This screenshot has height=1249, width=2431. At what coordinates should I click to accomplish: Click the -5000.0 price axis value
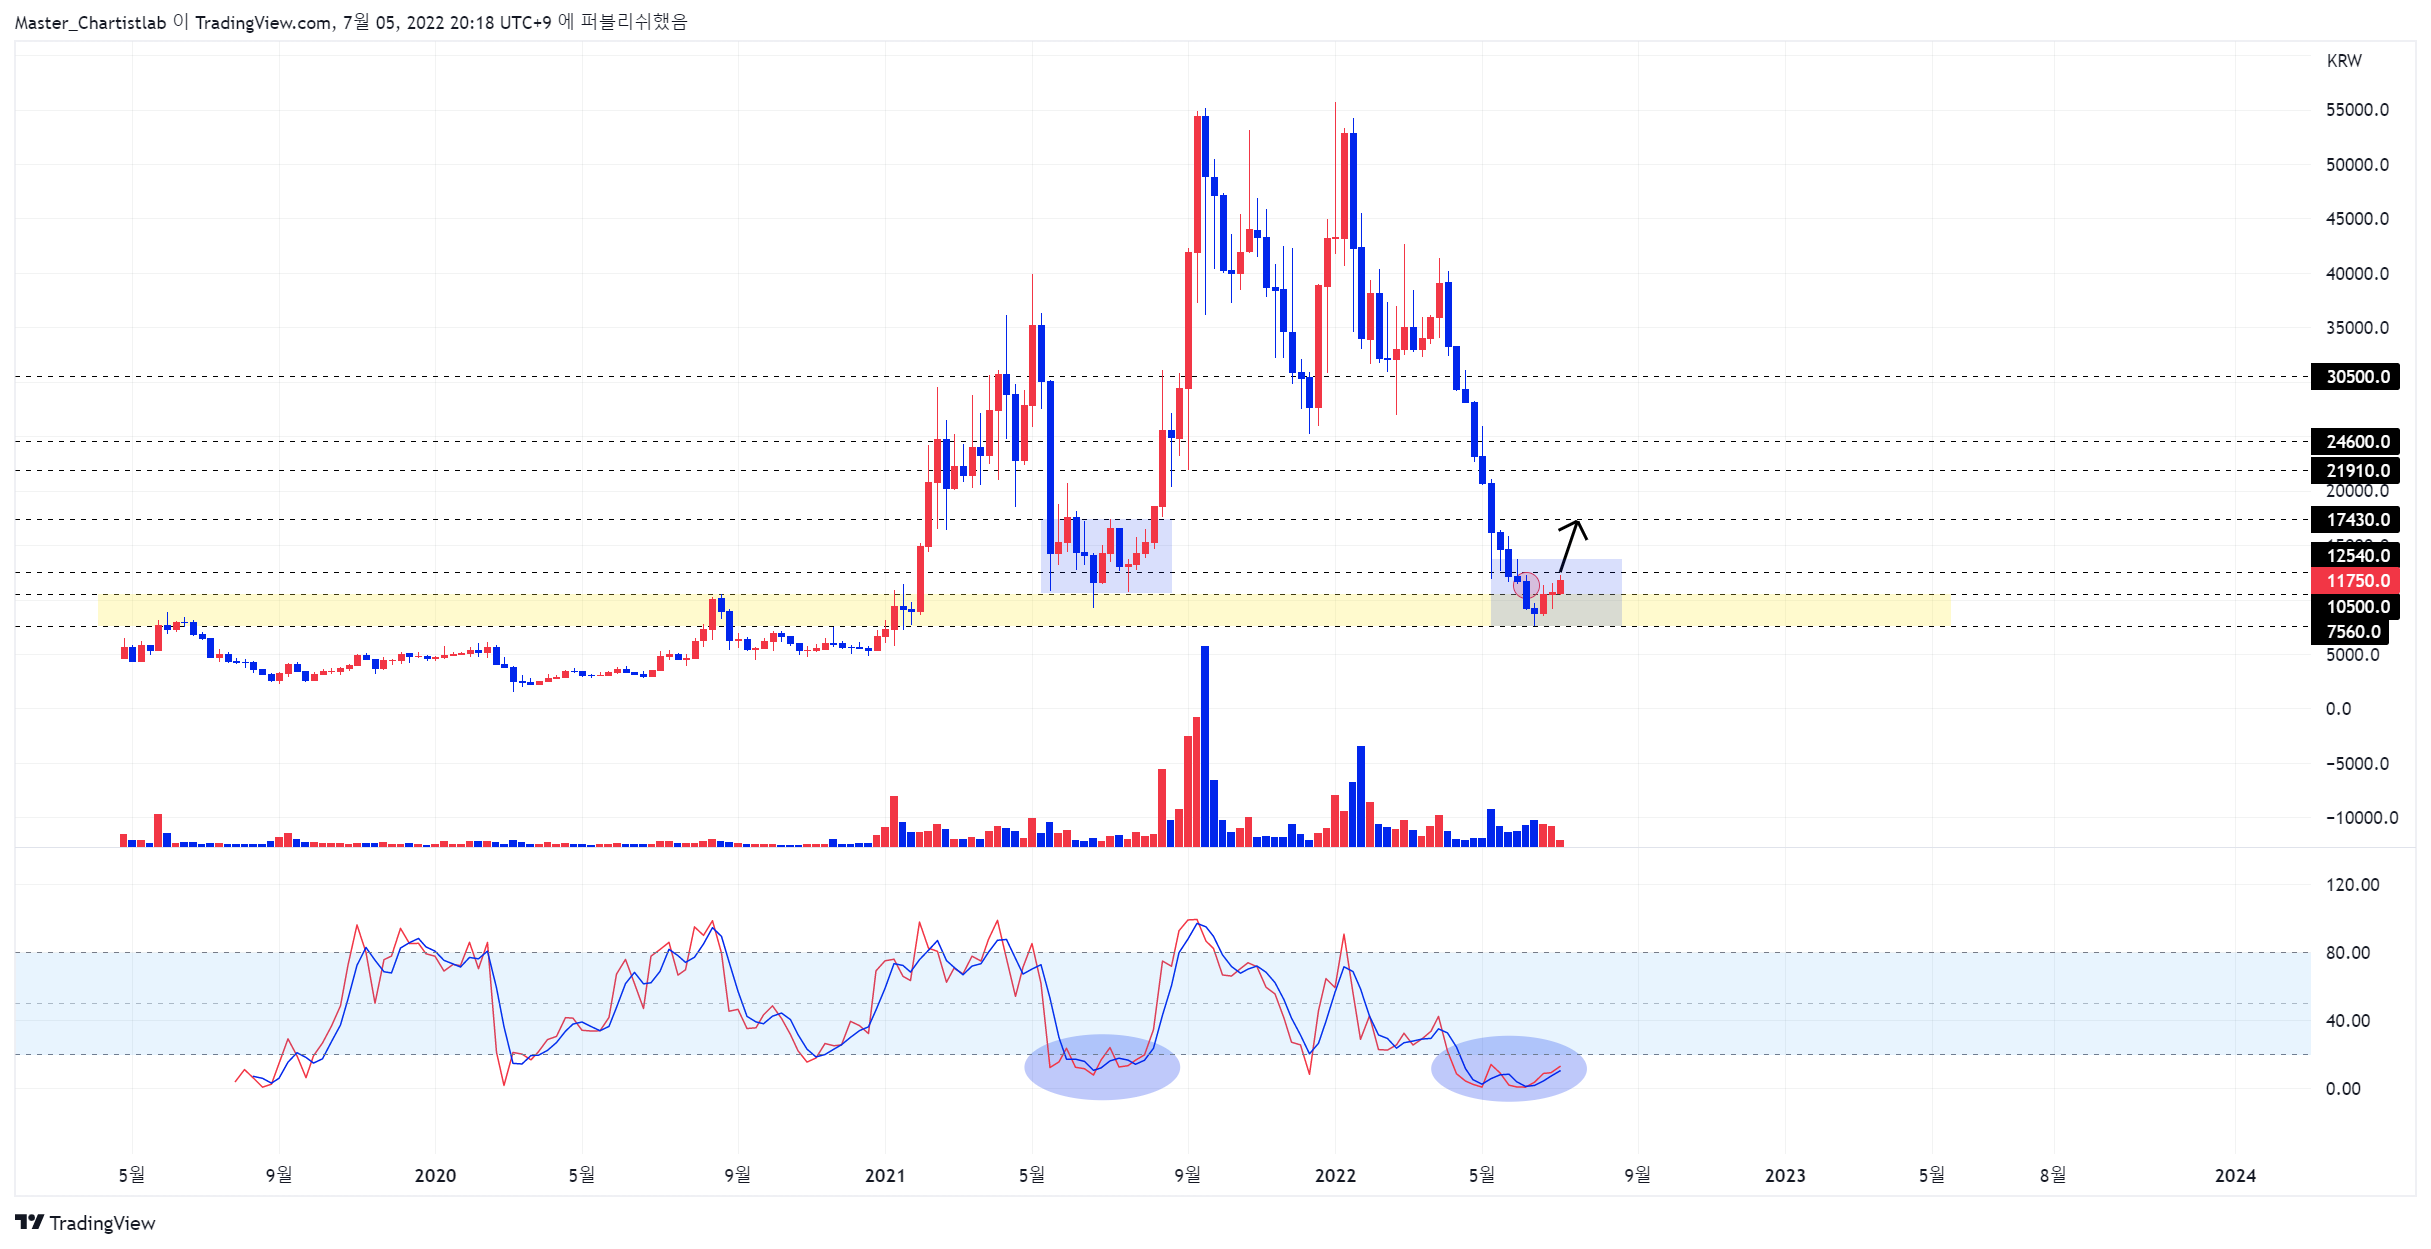click(x=2357, y=764)
